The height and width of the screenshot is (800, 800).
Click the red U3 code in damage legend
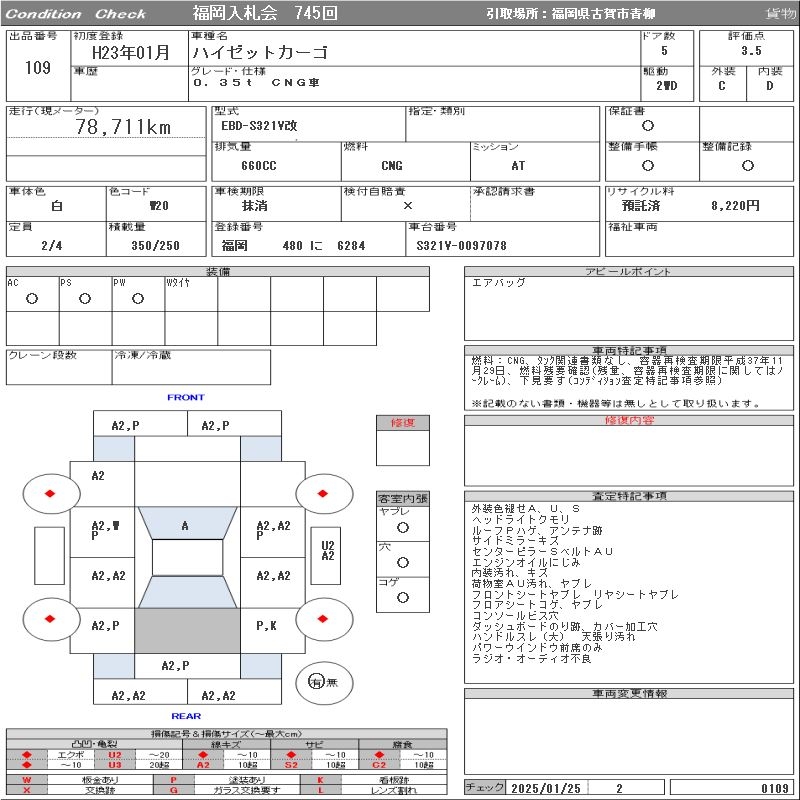(115, 765)
